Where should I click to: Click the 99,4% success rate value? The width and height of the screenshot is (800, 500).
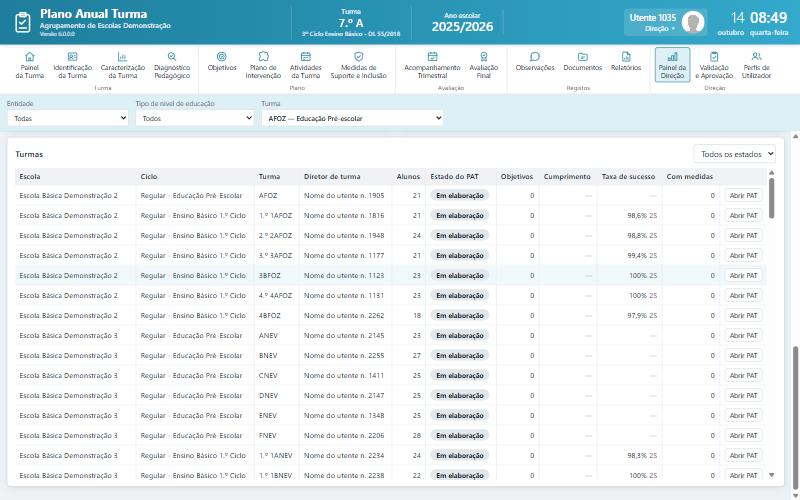(637, 255)
